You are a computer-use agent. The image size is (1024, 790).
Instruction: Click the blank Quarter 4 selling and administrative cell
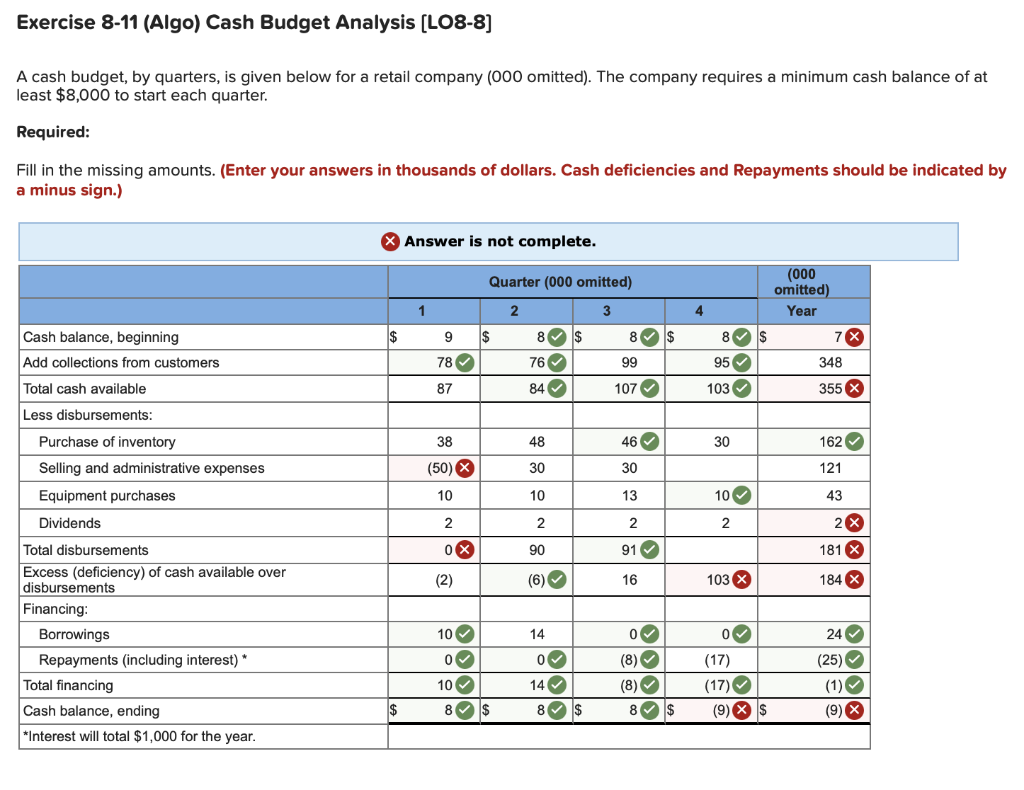point(711,468)
